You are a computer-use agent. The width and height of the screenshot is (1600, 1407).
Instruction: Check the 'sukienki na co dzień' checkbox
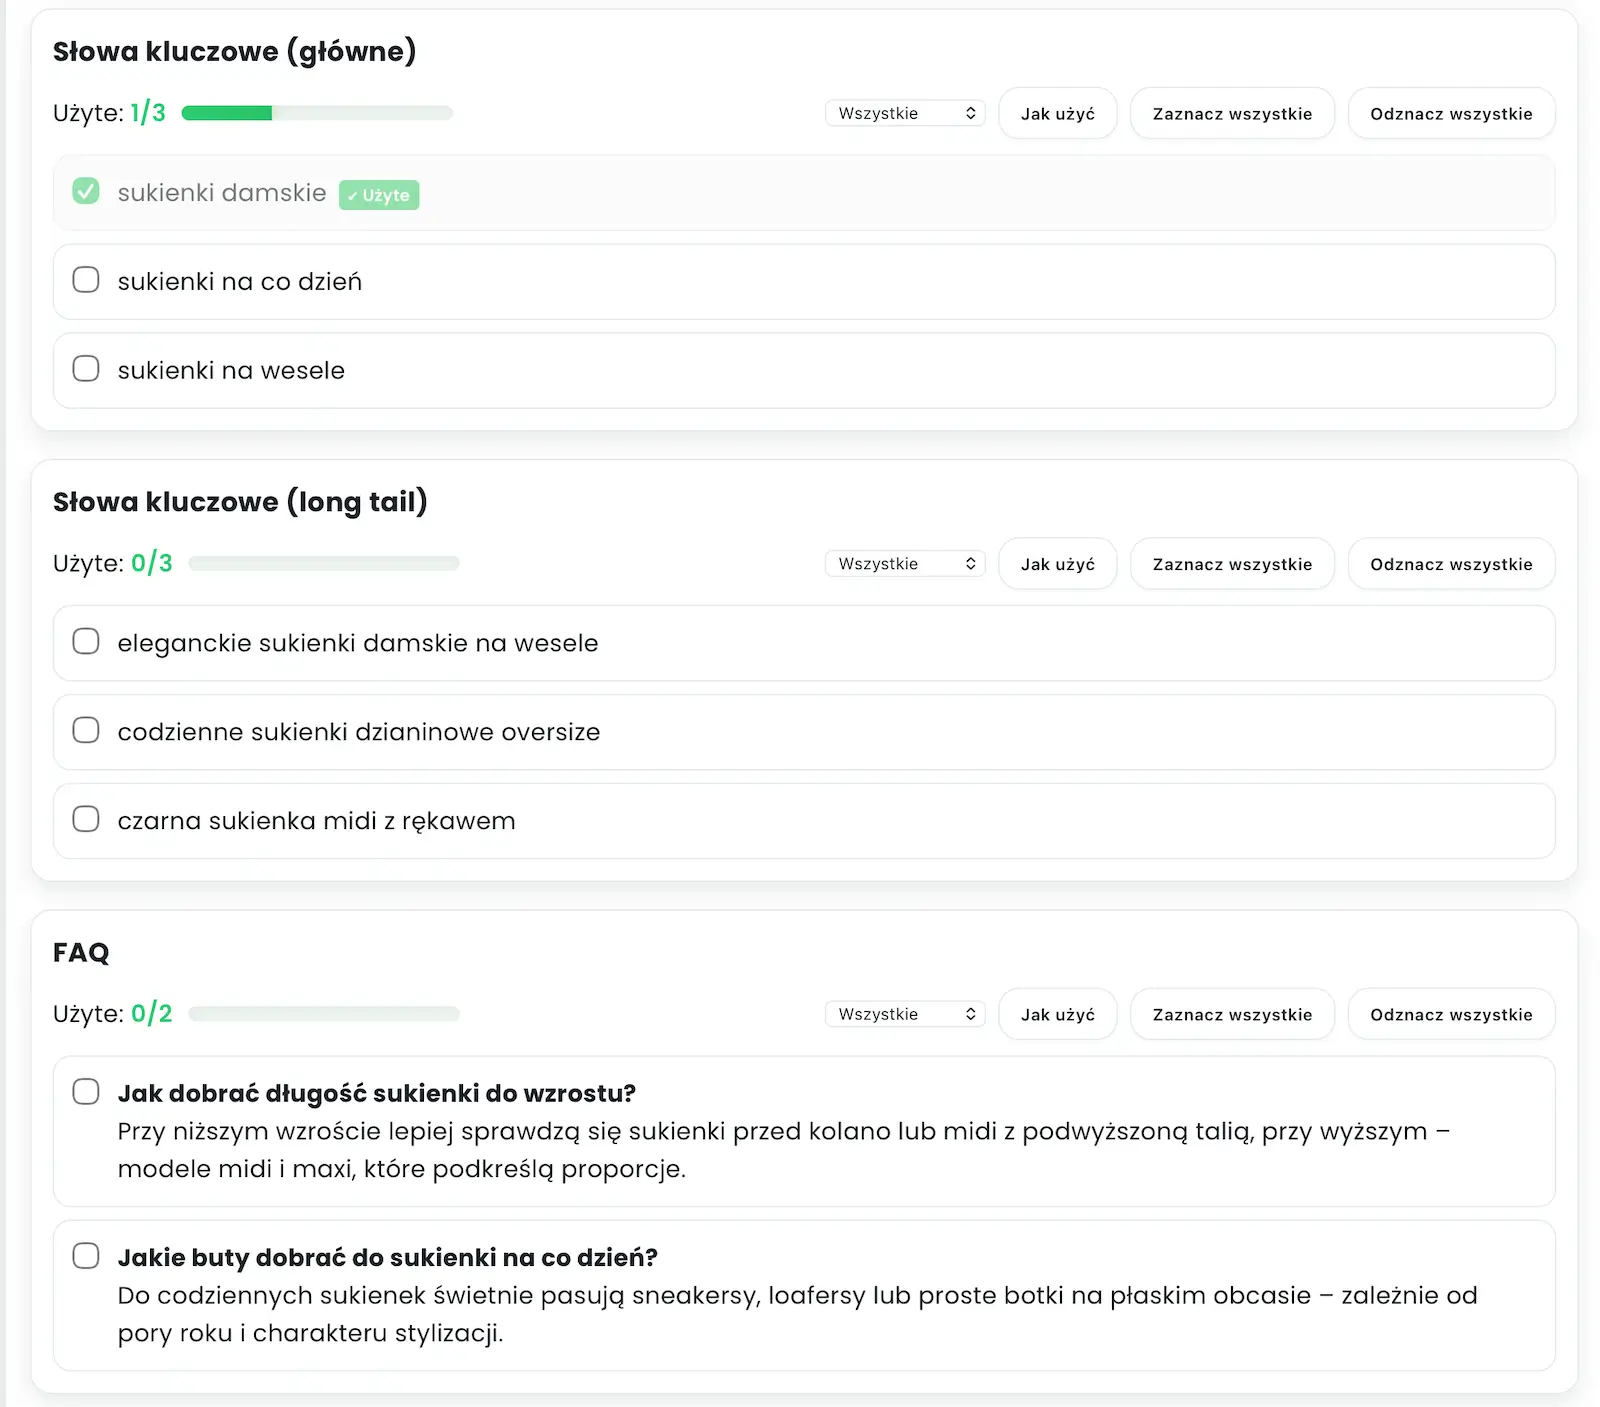[x=86, y=280]
